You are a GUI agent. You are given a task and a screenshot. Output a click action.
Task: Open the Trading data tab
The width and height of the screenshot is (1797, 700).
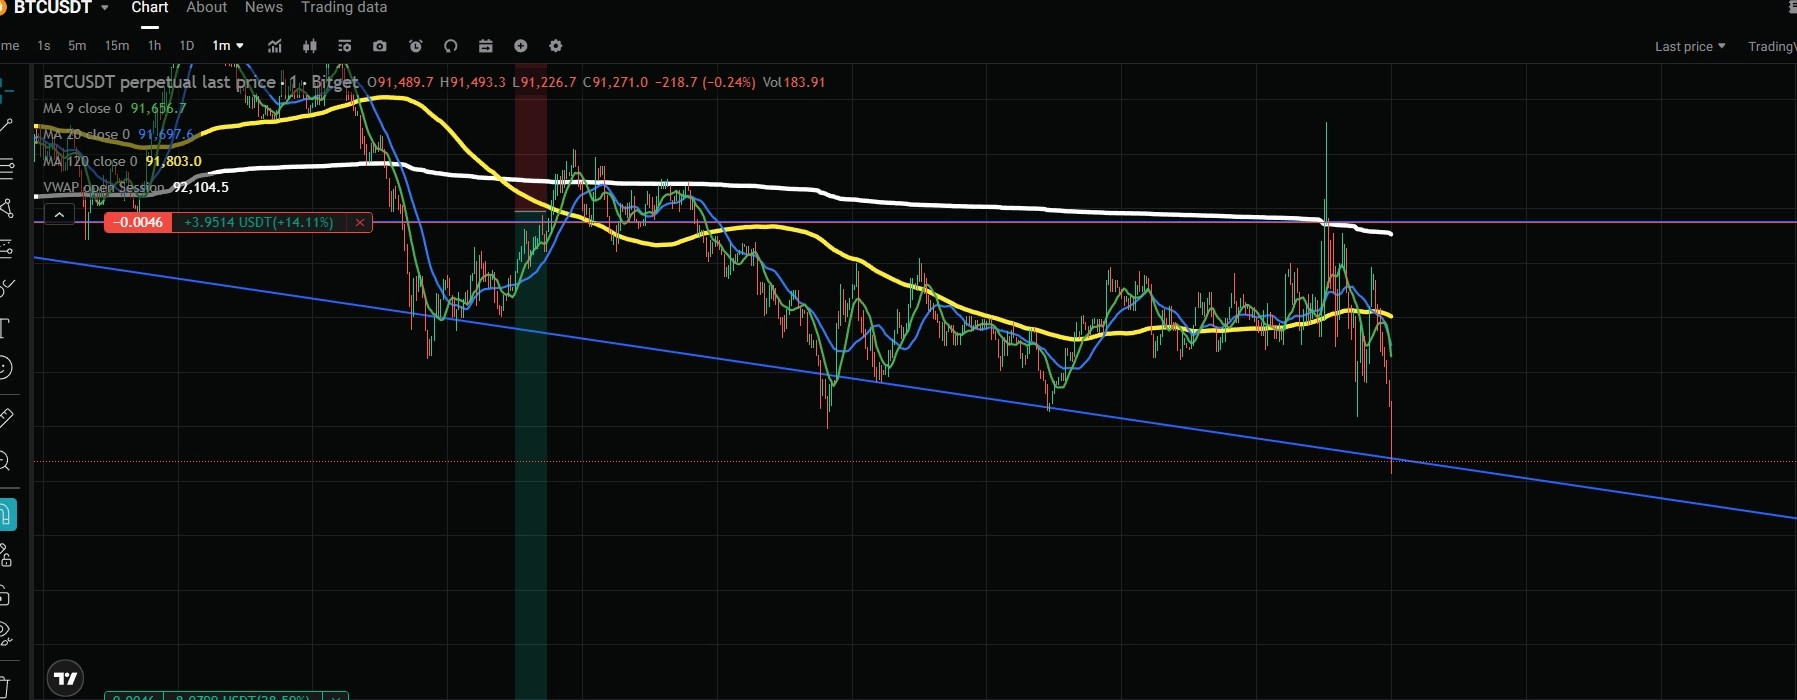(344, 8)
